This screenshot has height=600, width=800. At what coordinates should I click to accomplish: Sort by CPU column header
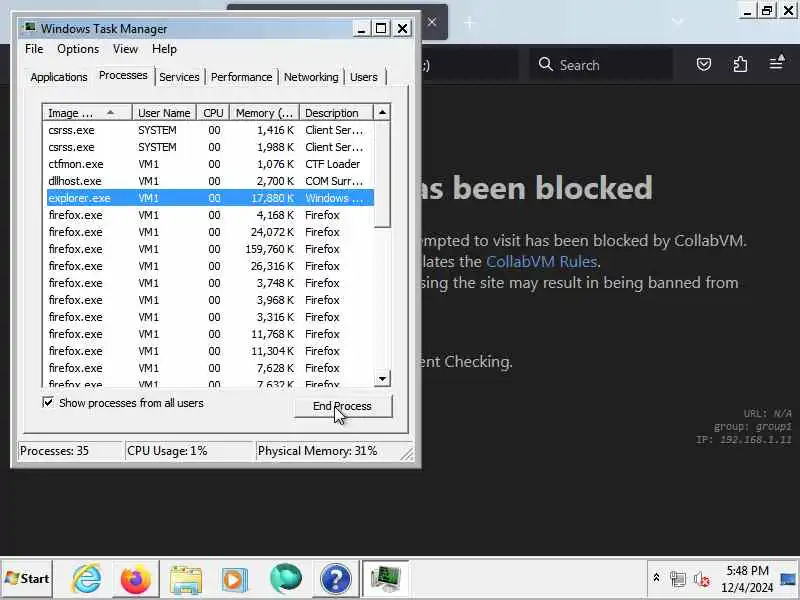[x=213, y=113]
